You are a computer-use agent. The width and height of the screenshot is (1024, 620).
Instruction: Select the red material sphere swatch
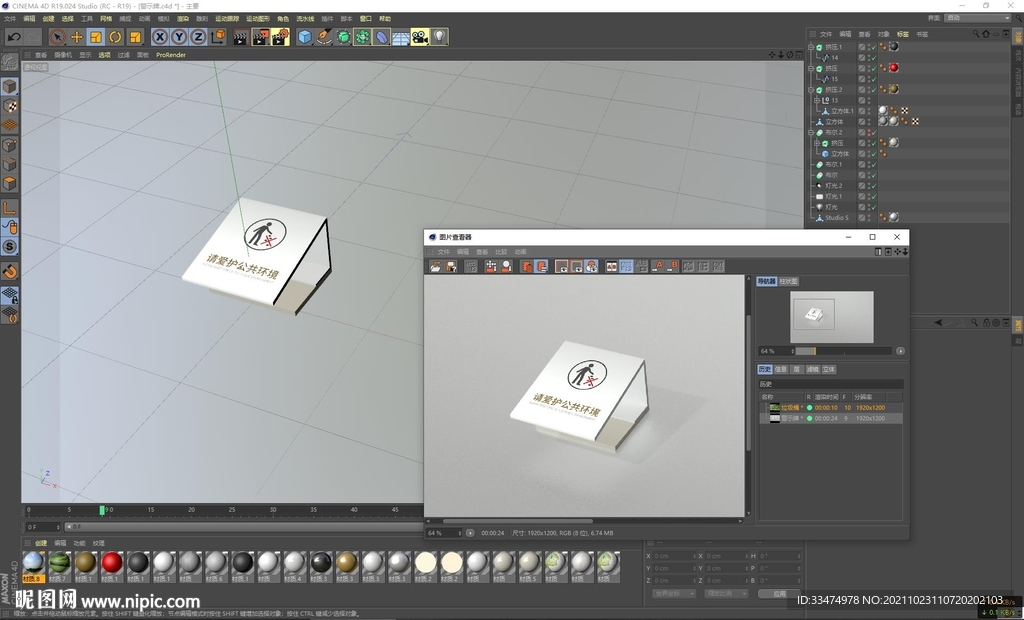coord(111,563)
